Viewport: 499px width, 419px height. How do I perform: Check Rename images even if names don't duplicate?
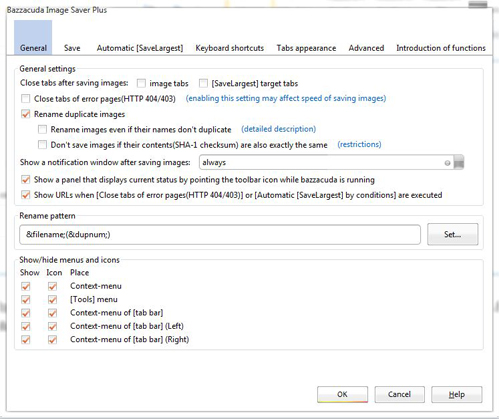tap(42, 129)
